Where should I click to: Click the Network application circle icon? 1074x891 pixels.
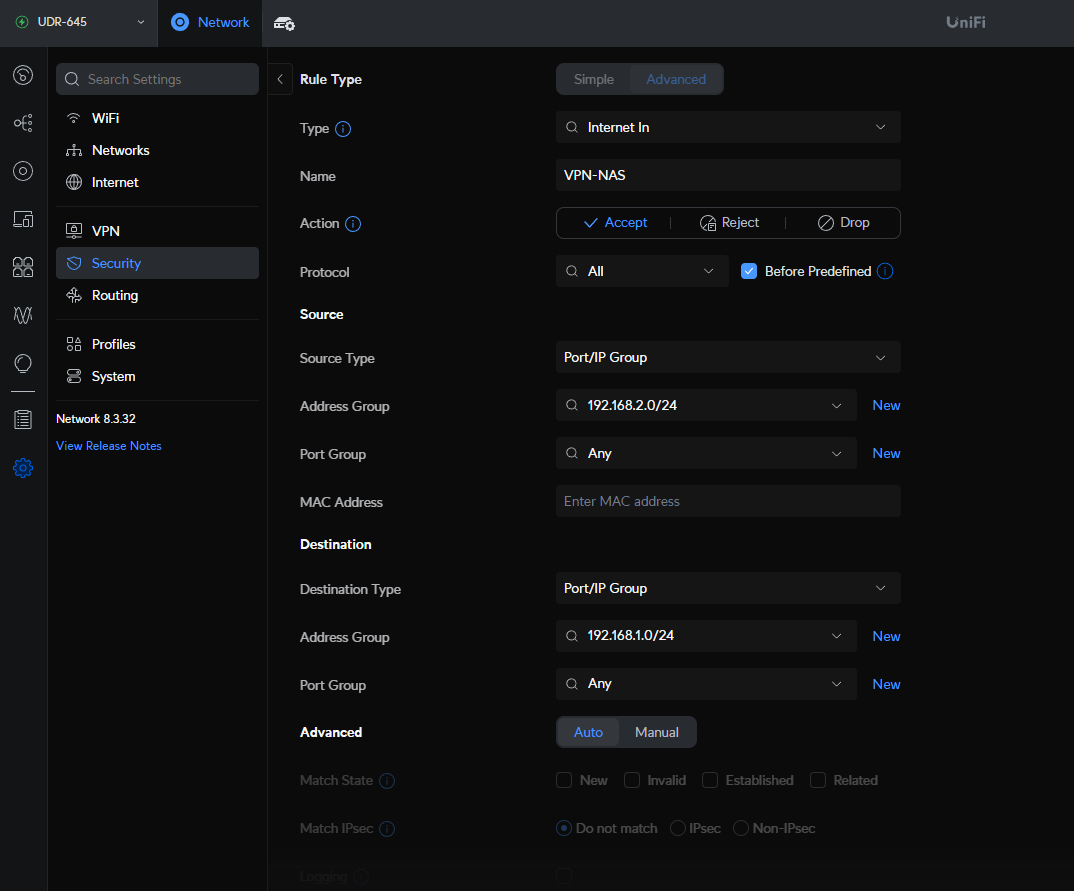pos(179,23)
